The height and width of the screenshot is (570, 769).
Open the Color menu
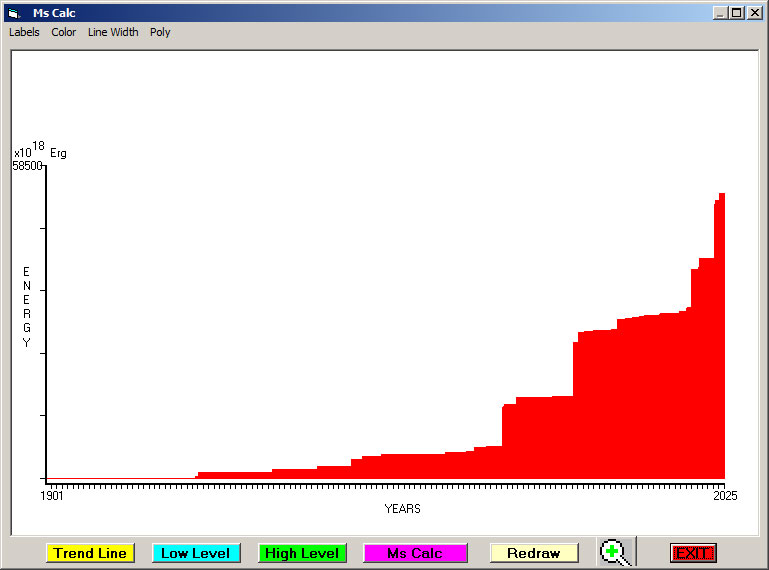tap(64, 32)
